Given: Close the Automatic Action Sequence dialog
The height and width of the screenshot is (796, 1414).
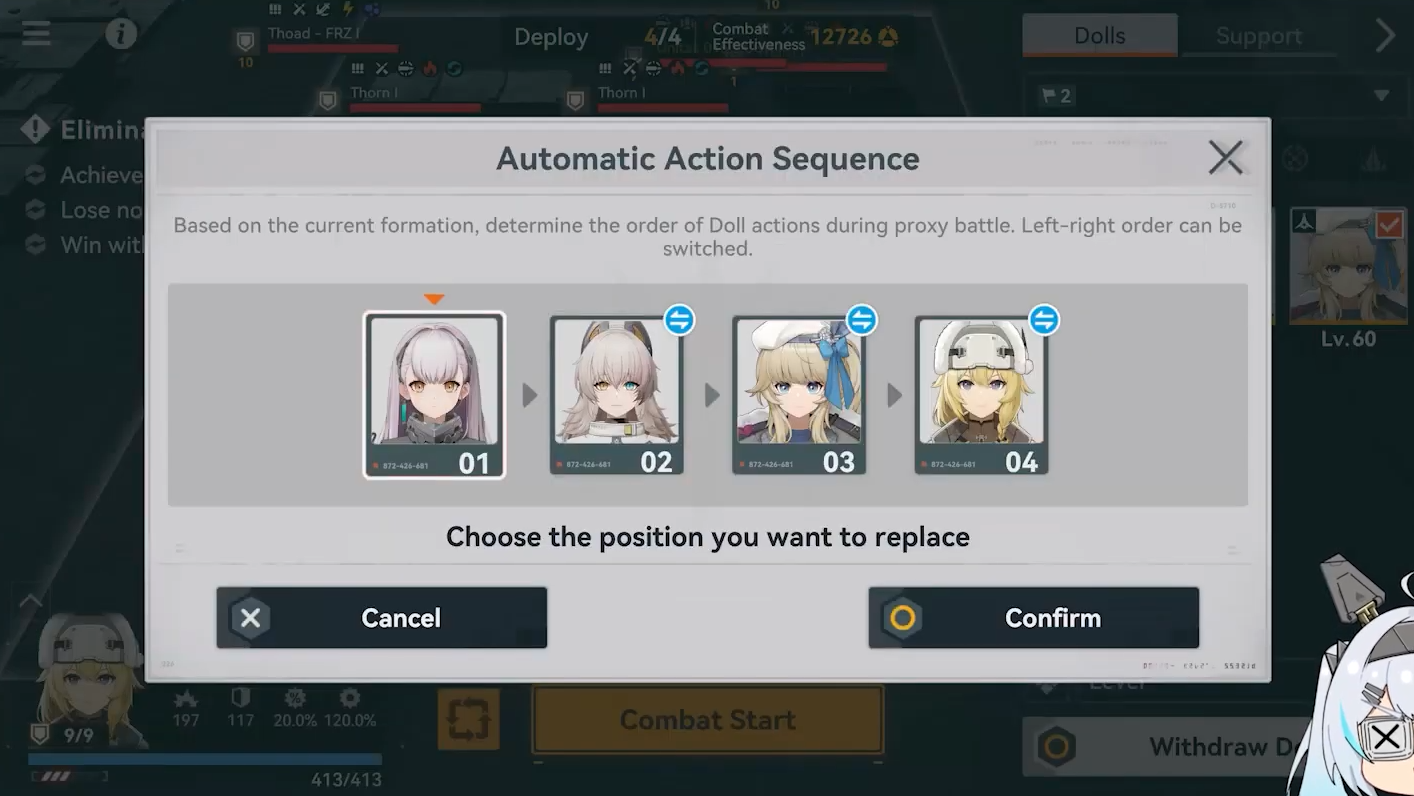Looking at the screenshot, I should (1225, 158).
